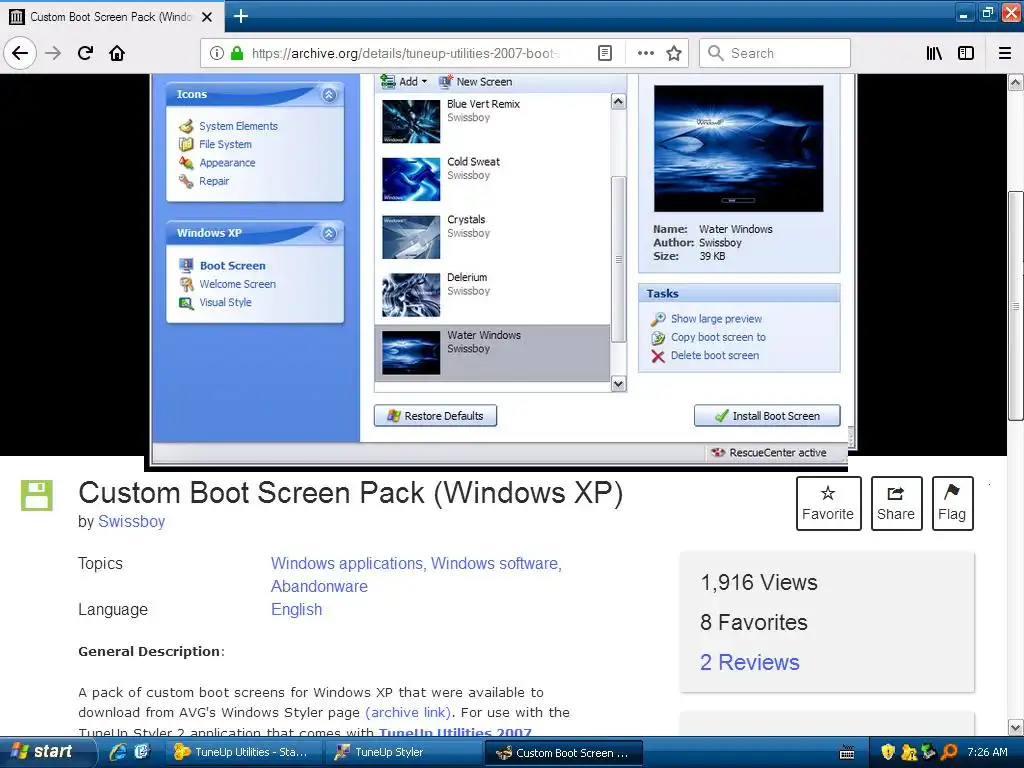Collapse the Icons panel chevron
Viewport: 1024px width, 768px height.
coord(329,95)
